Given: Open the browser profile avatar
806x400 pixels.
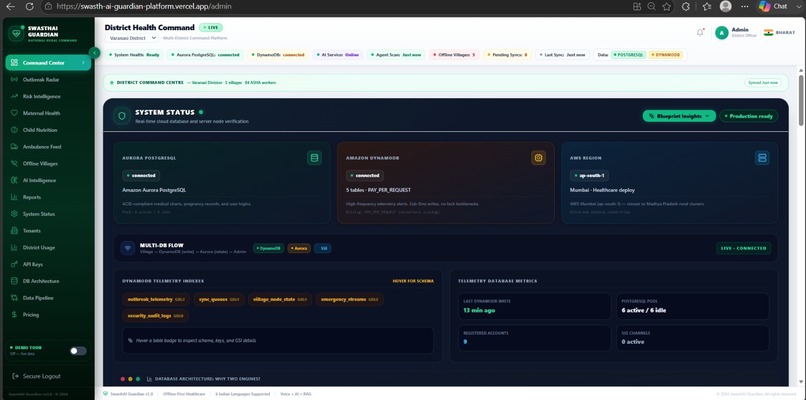Looking at the screenshot, I should (x=725, y=6).
